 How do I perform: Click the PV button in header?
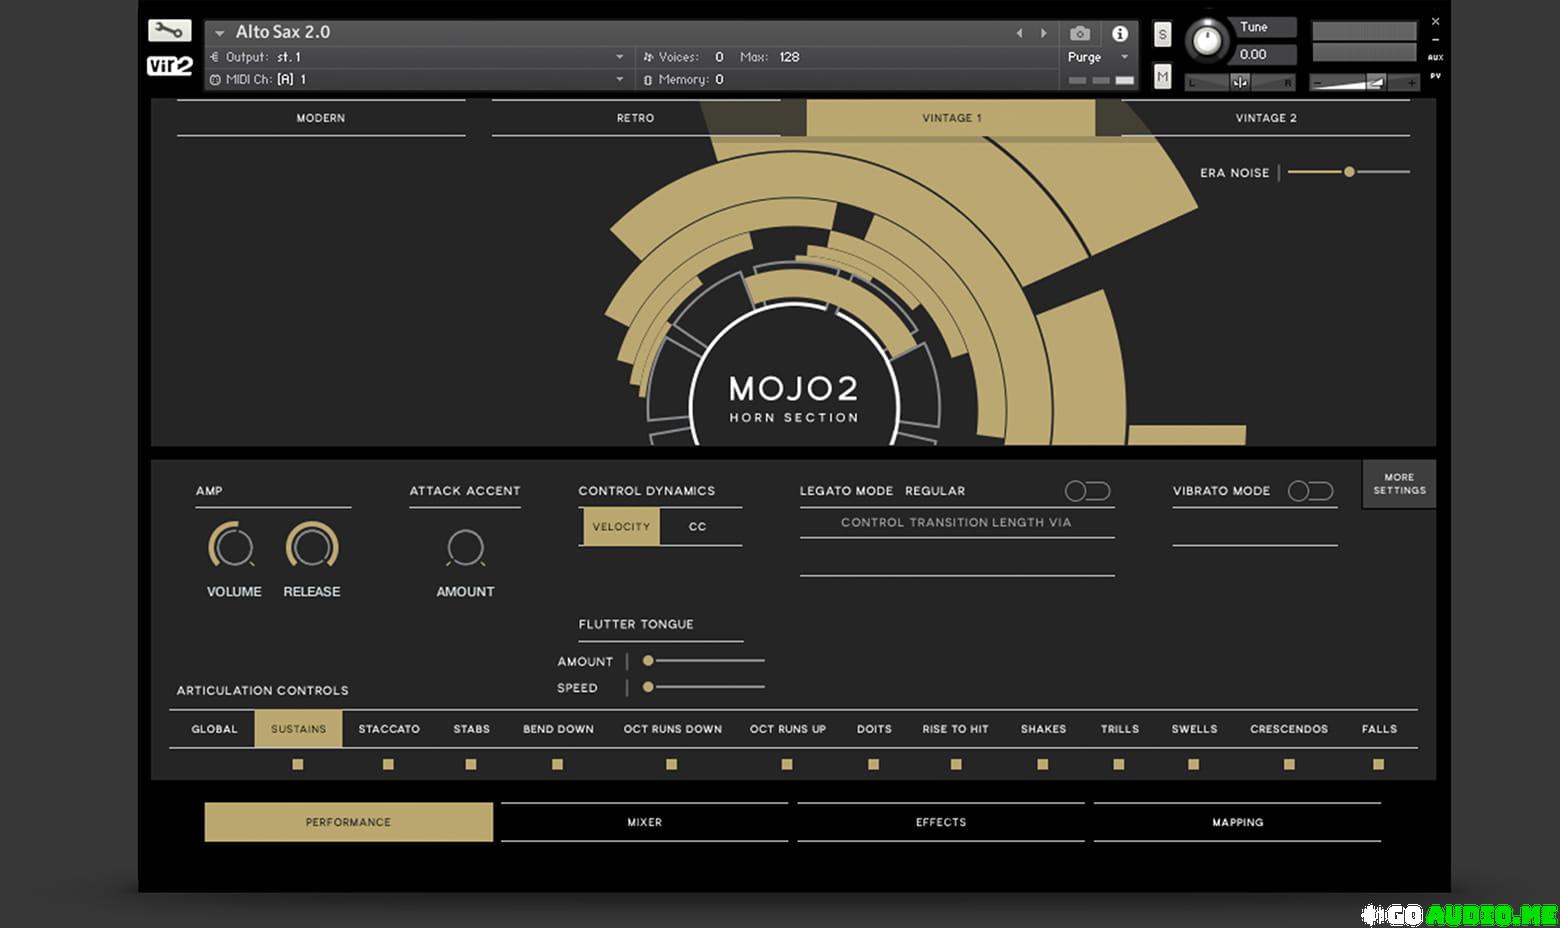(x=1435, y=76)
